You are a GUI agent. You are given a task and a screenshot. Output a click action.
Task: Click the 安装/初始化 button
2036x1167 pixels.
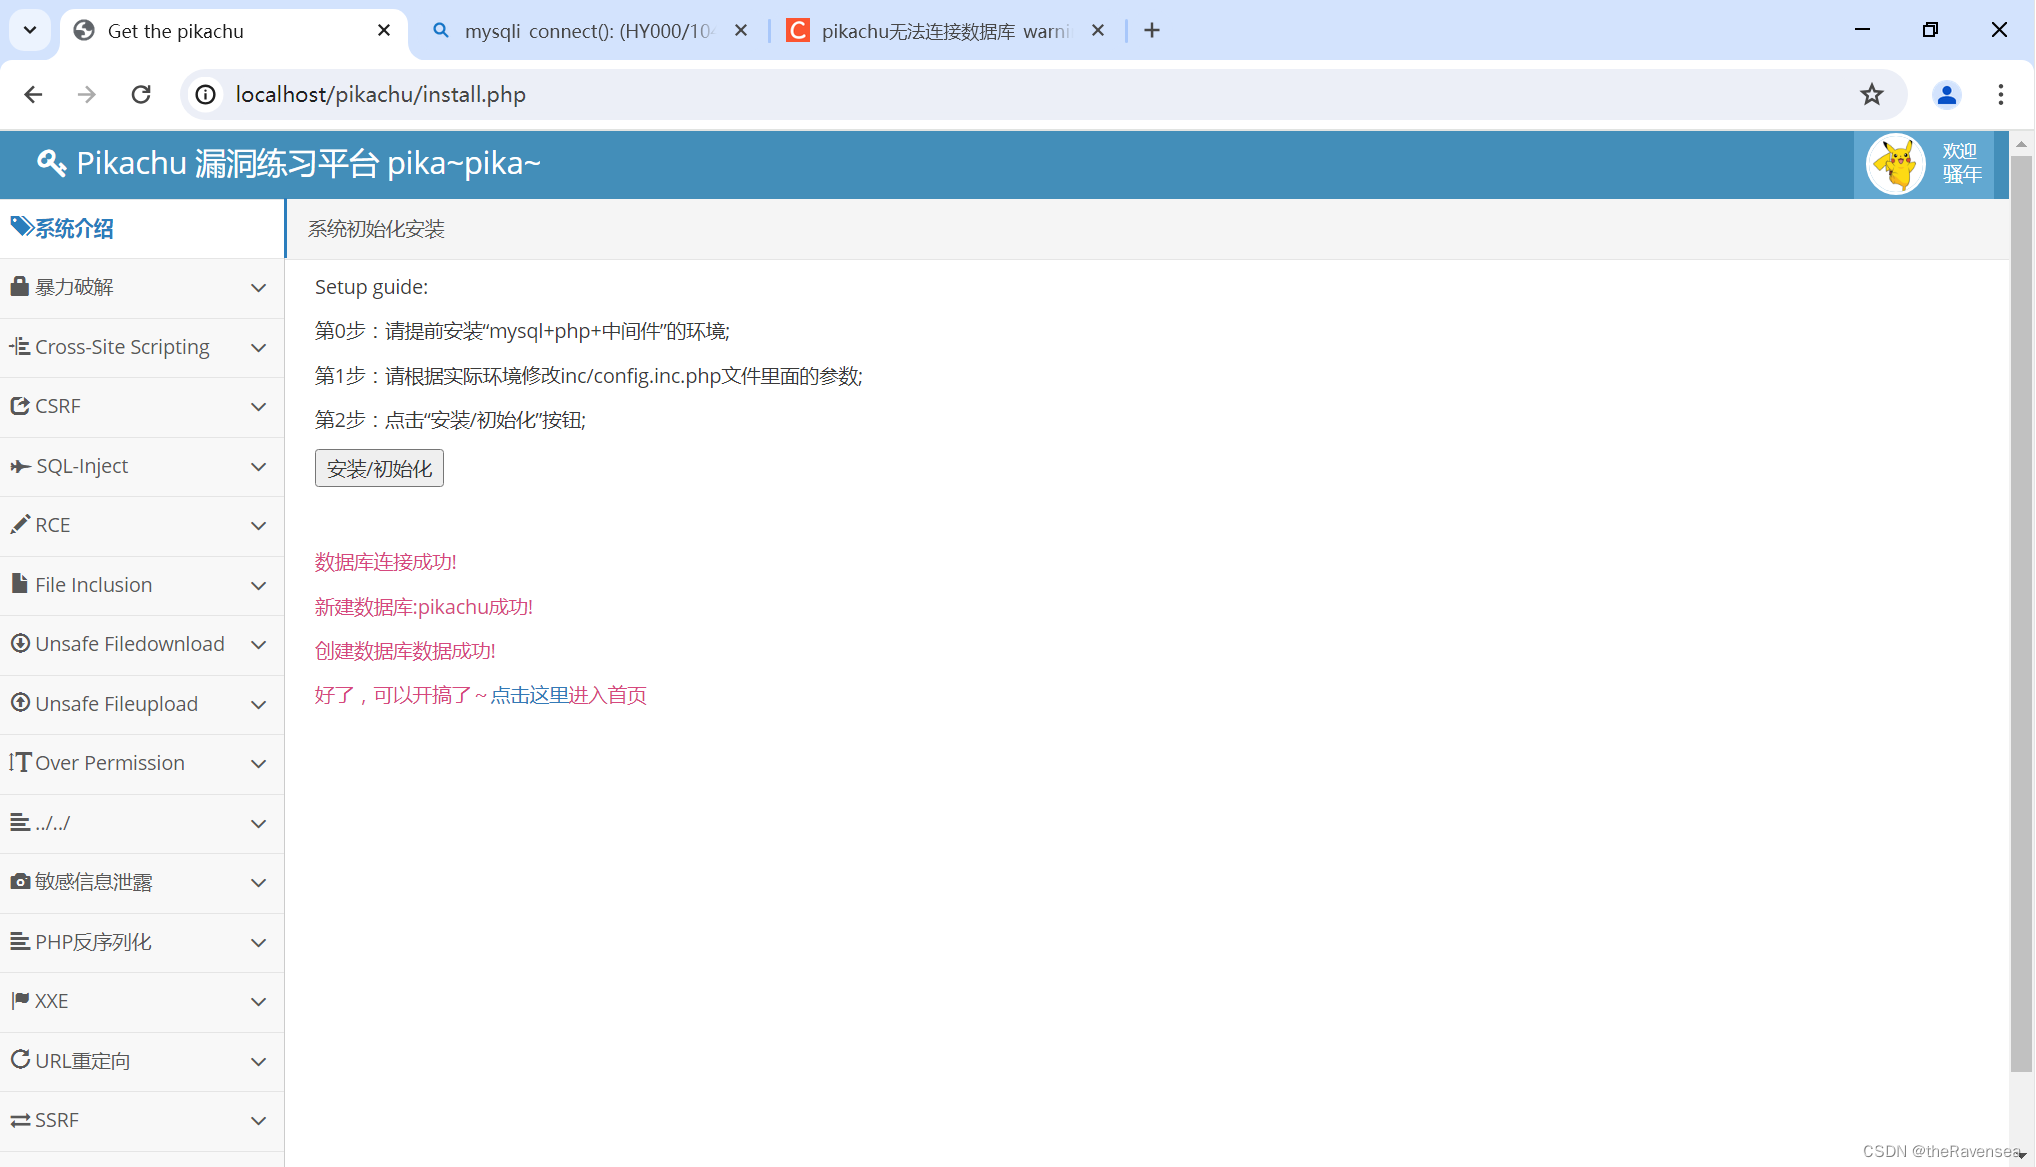[x=379, y=468]
